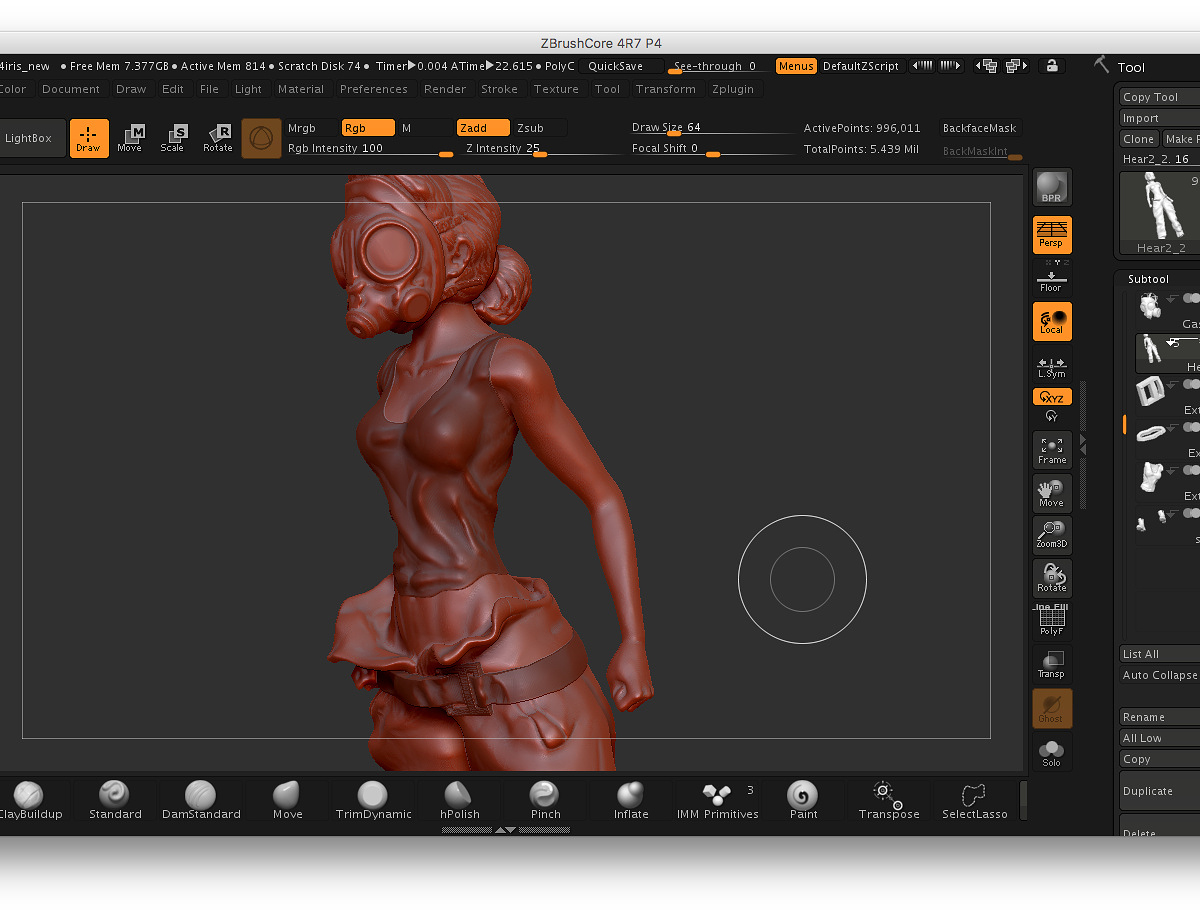Click the Move canvas navigation button

(1052, 493)
